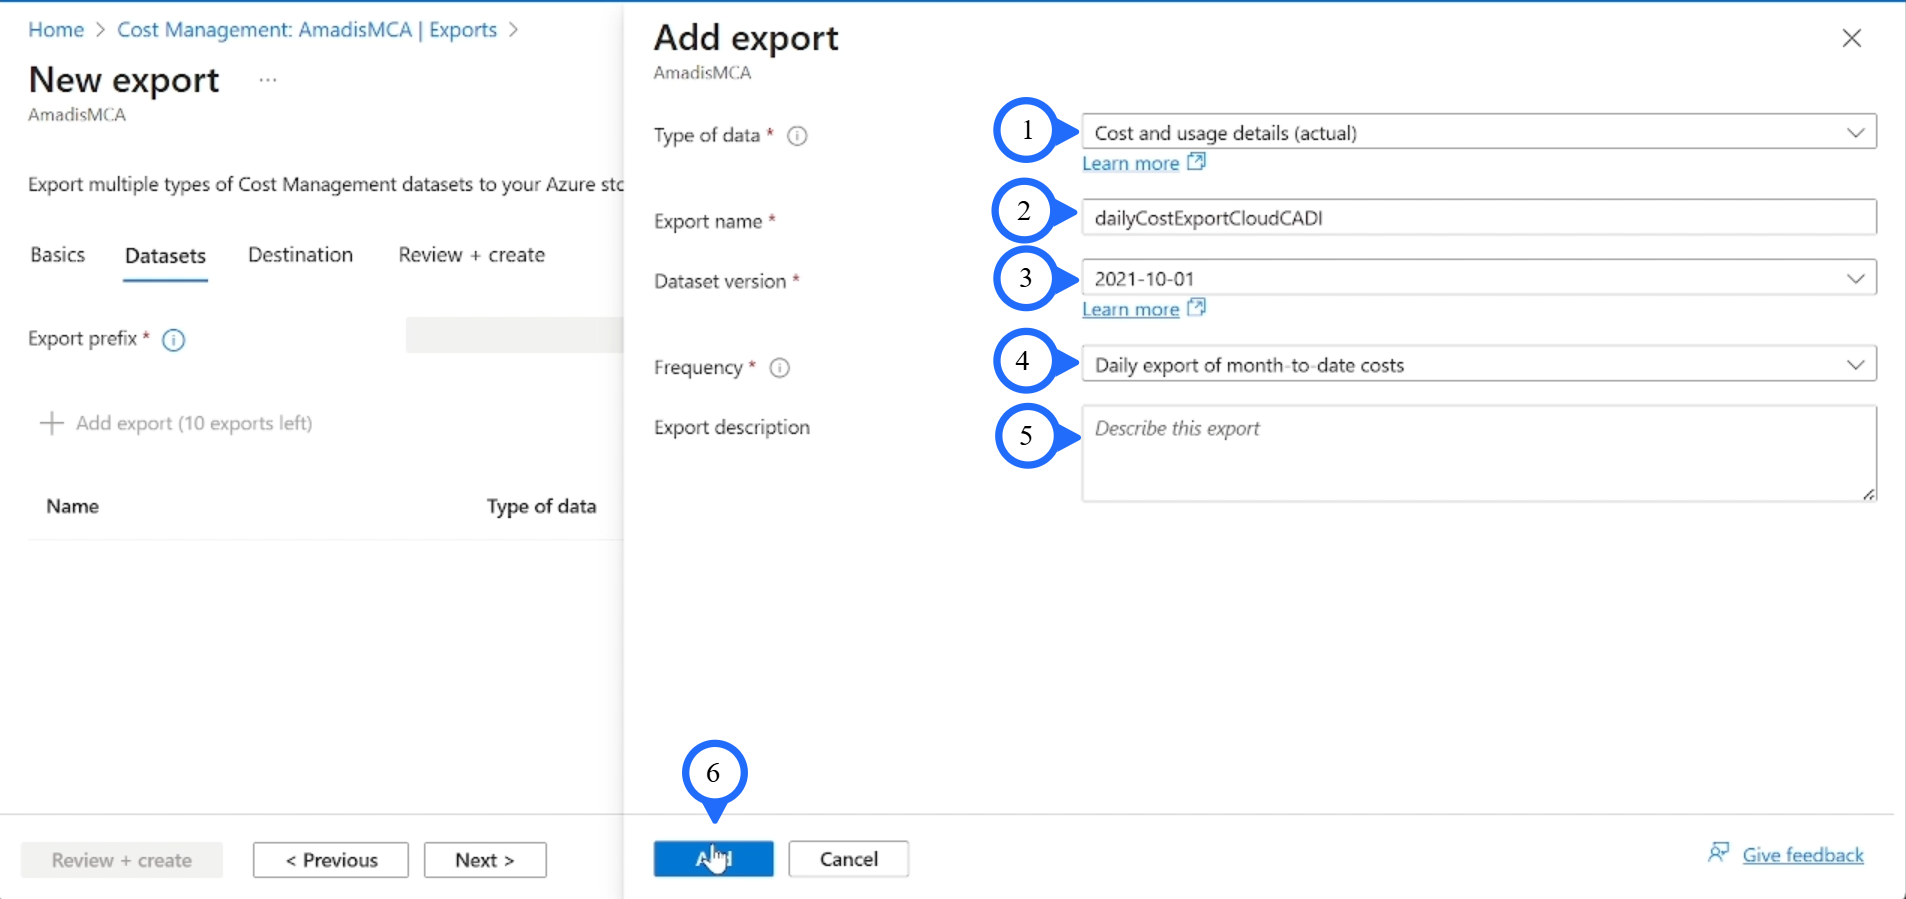1906x899 pixels.
Task: Click the blue Add button
Action: (713, 859)
